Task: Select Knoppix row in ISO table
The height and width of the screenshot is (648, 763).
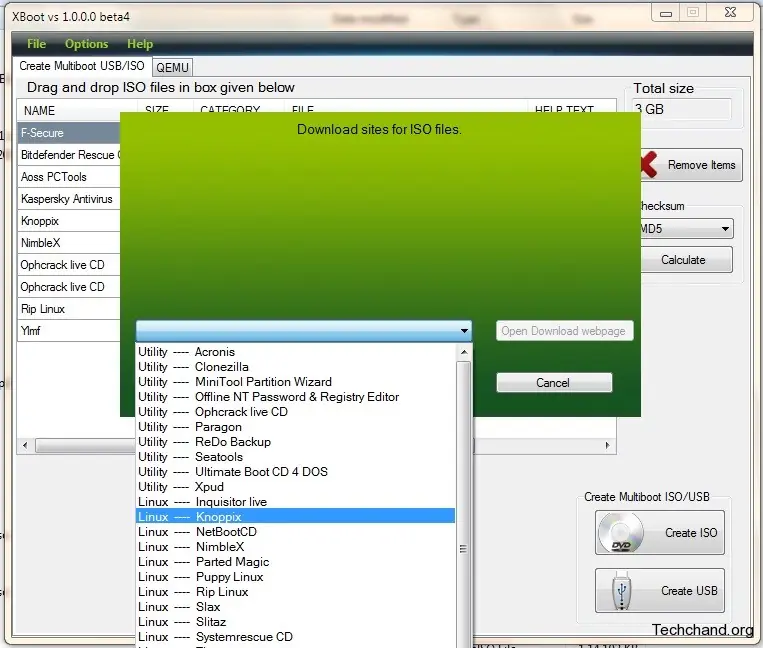Action: (69, 221)
